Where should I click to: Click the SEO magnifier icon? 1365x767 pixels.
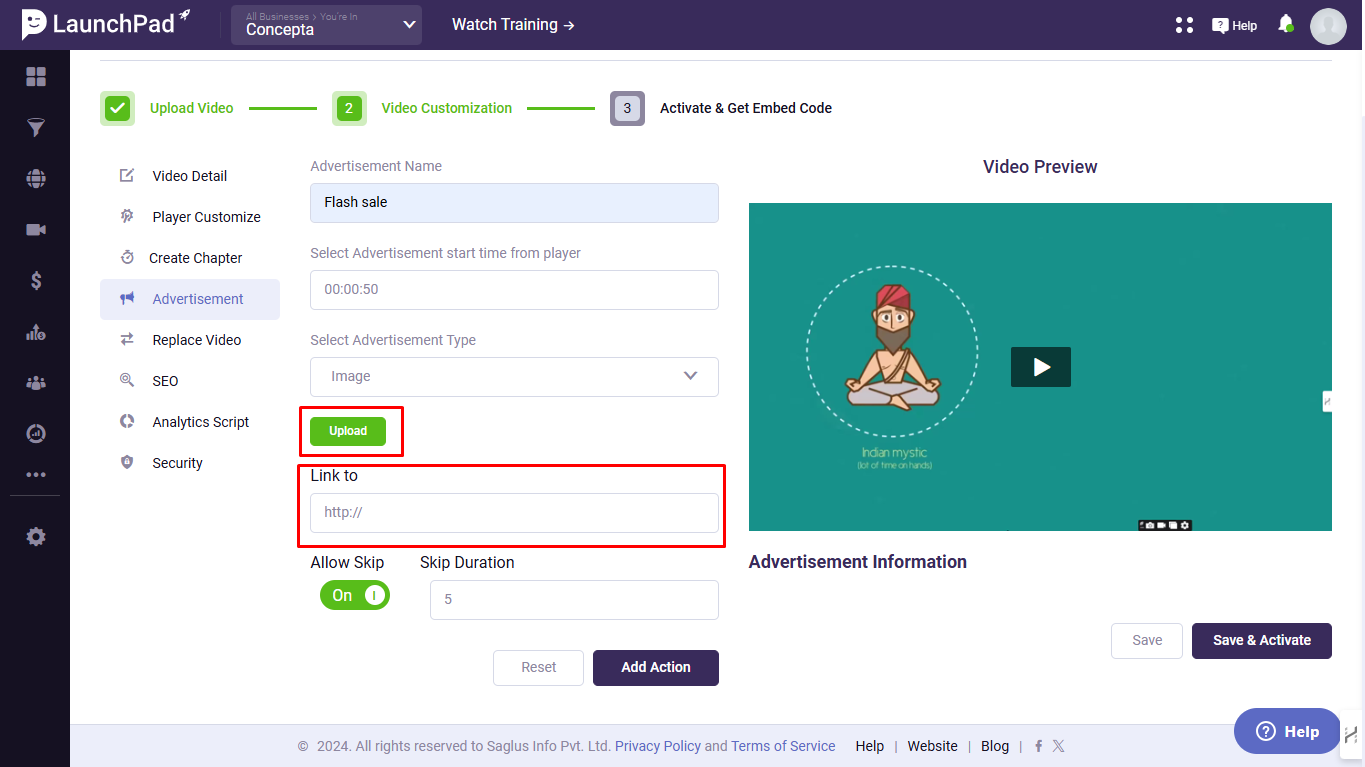coord(127,381)
